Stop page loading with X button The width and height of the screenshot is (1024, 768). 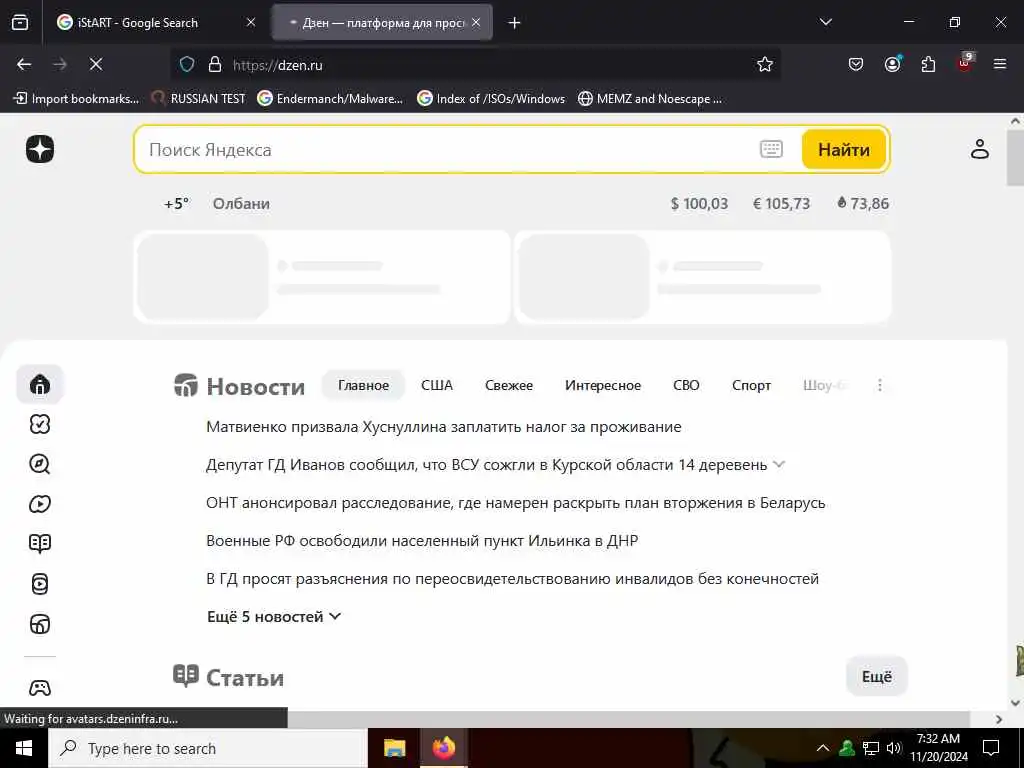[x=96, y=64]
